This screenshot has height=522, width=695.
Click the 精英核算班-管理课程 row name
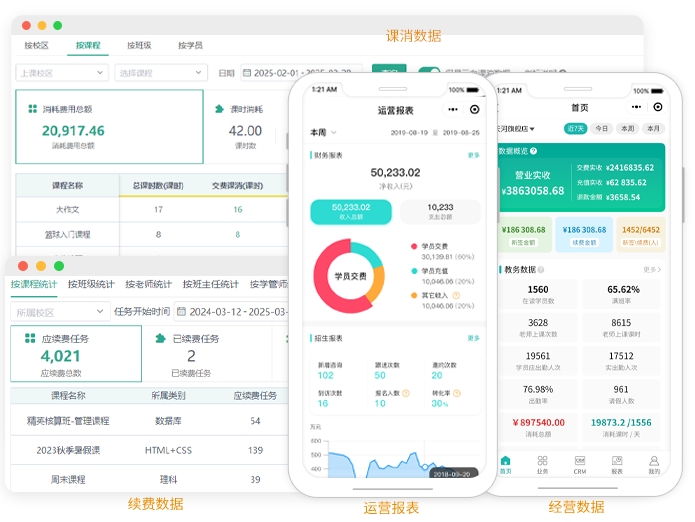click(68, 421)
